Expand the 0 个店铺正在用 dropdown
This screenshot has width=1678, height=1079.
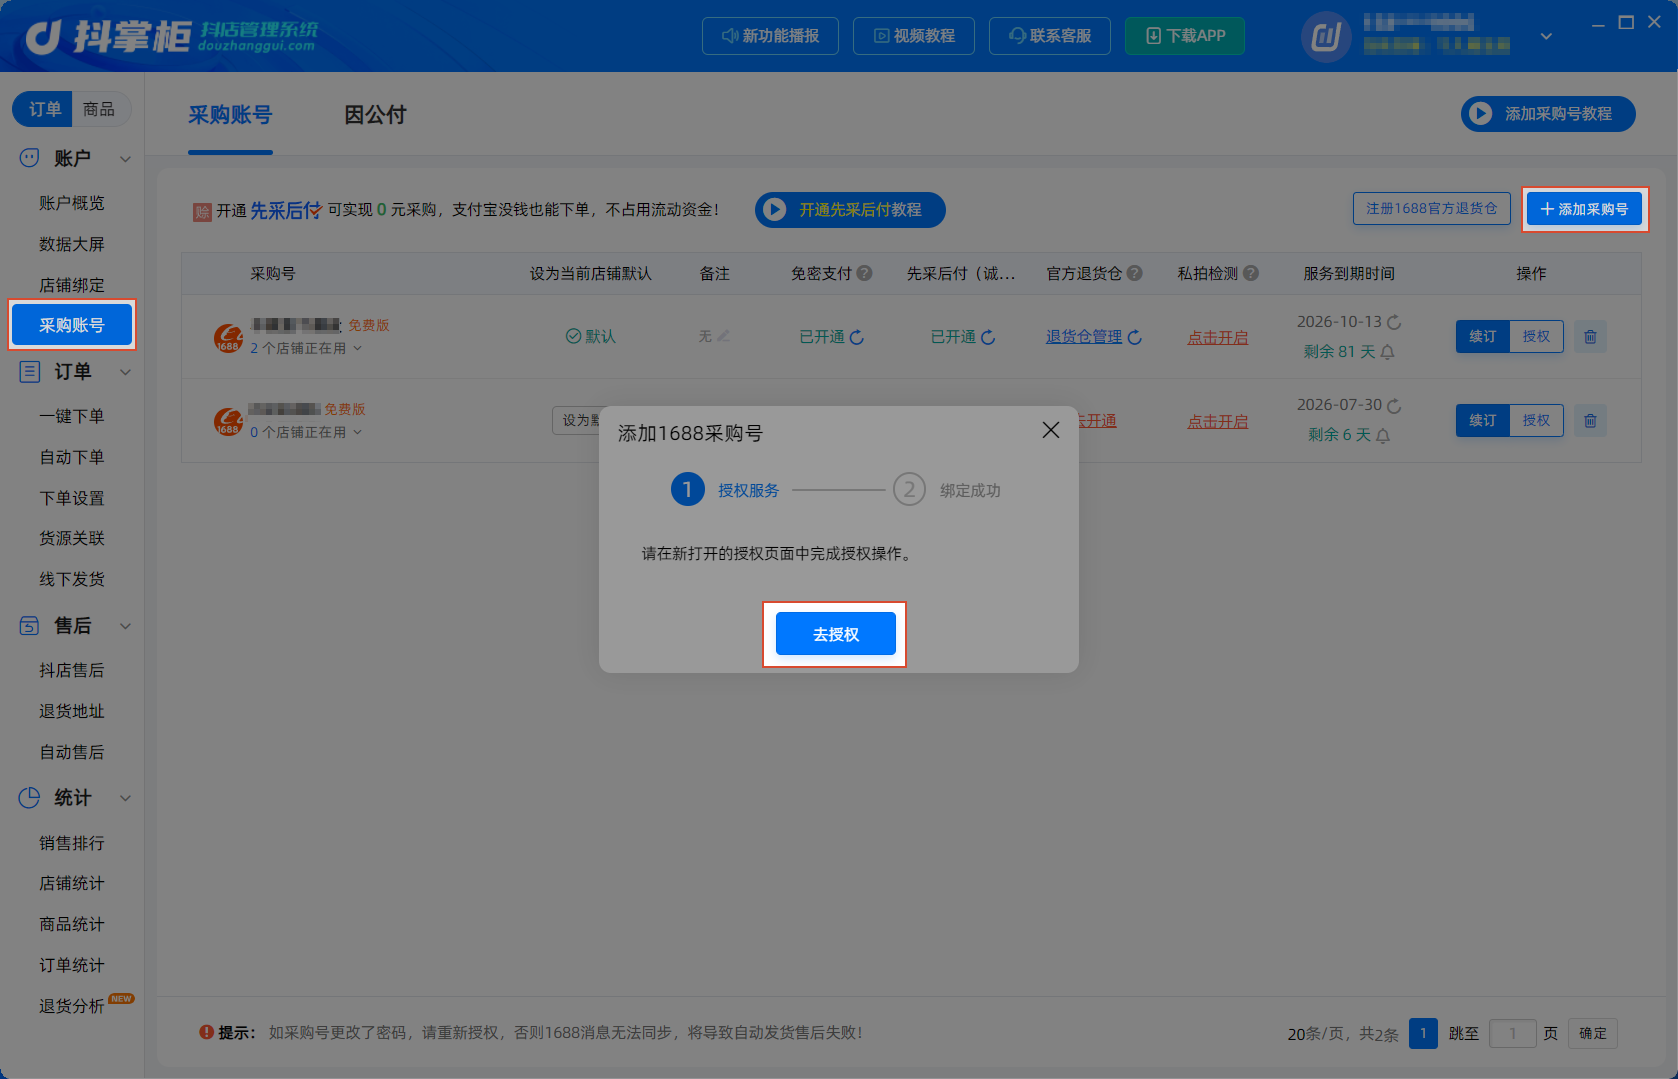pyautogui.click(x=306, y=432)
